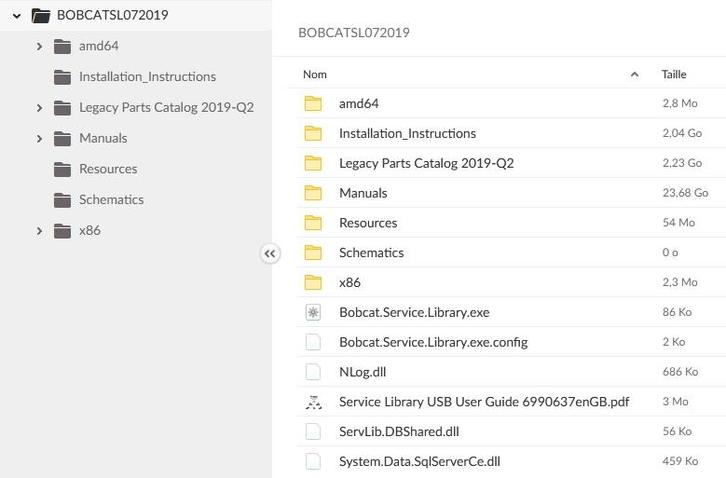Select BOBCATSL072019 in the sidebar tree
The height and width of the screenshot is (478, 726).
point(113,15)
